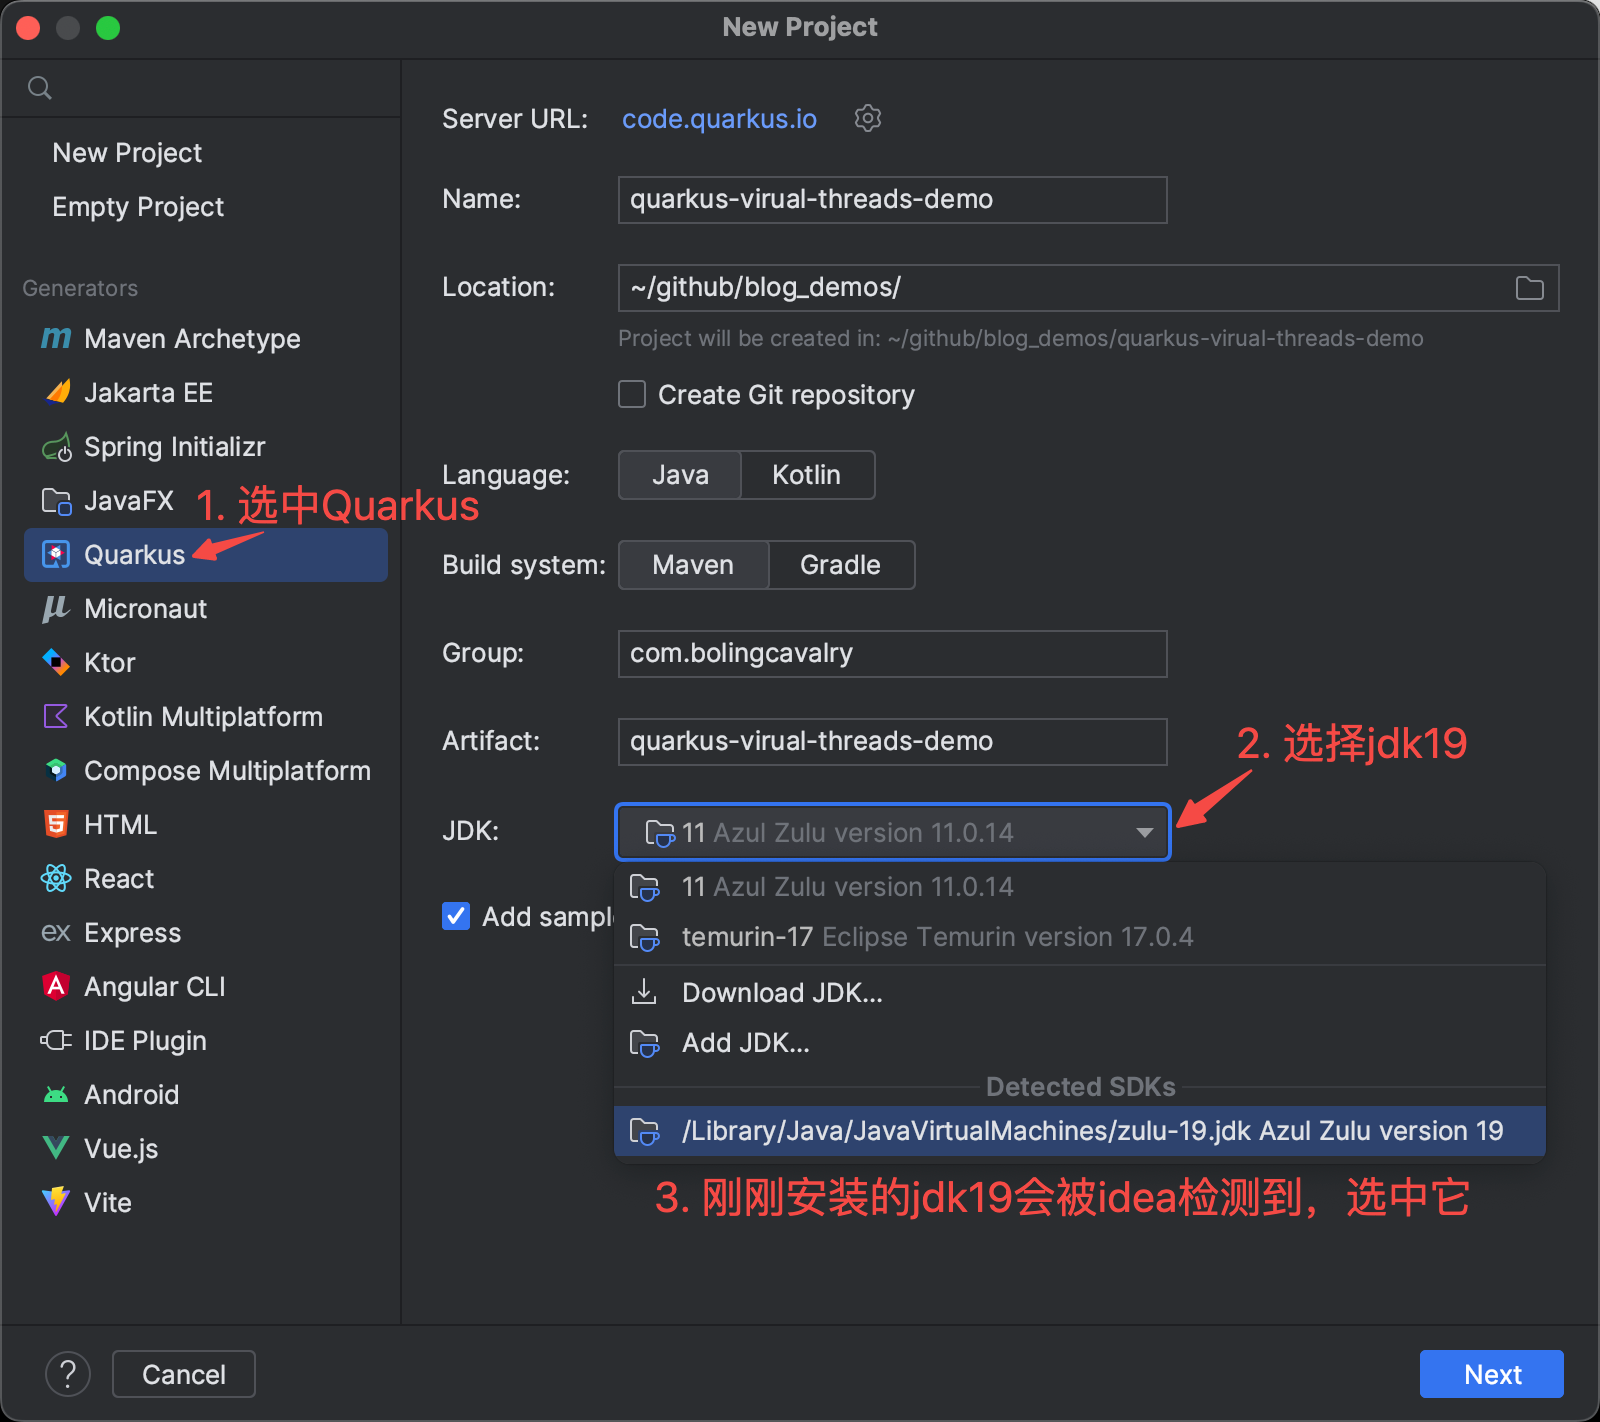The height and width of the screenshot is (1422, 1600).
Task: Click the Next button
Action: coord(1492,1374)
